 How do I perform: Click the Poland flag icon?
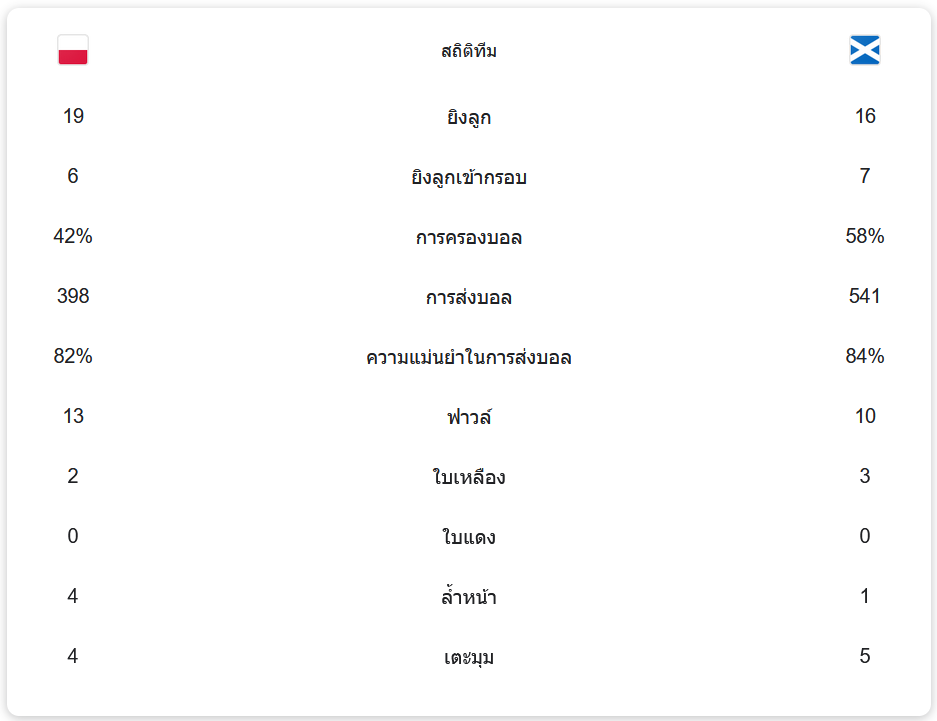[x=73, y=50]
